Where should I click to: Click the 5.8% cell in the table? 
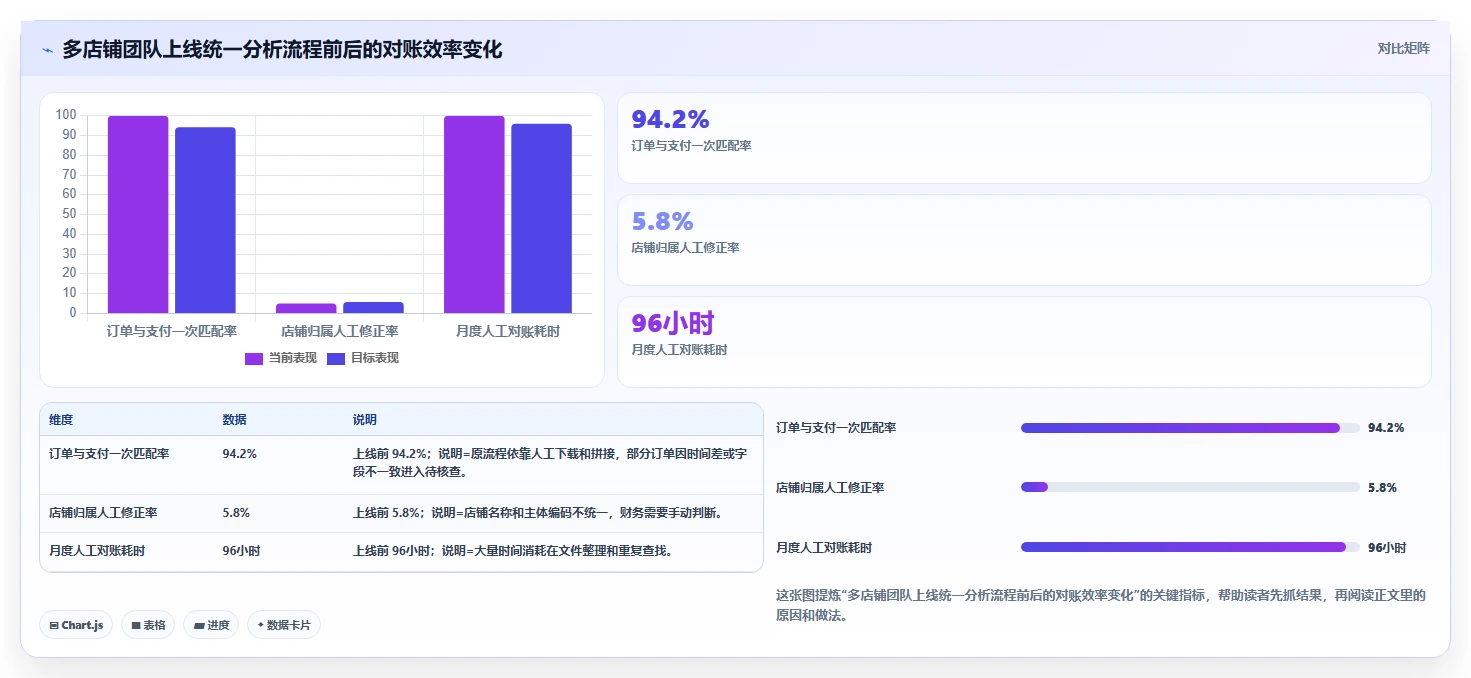(x=236, y=513)
